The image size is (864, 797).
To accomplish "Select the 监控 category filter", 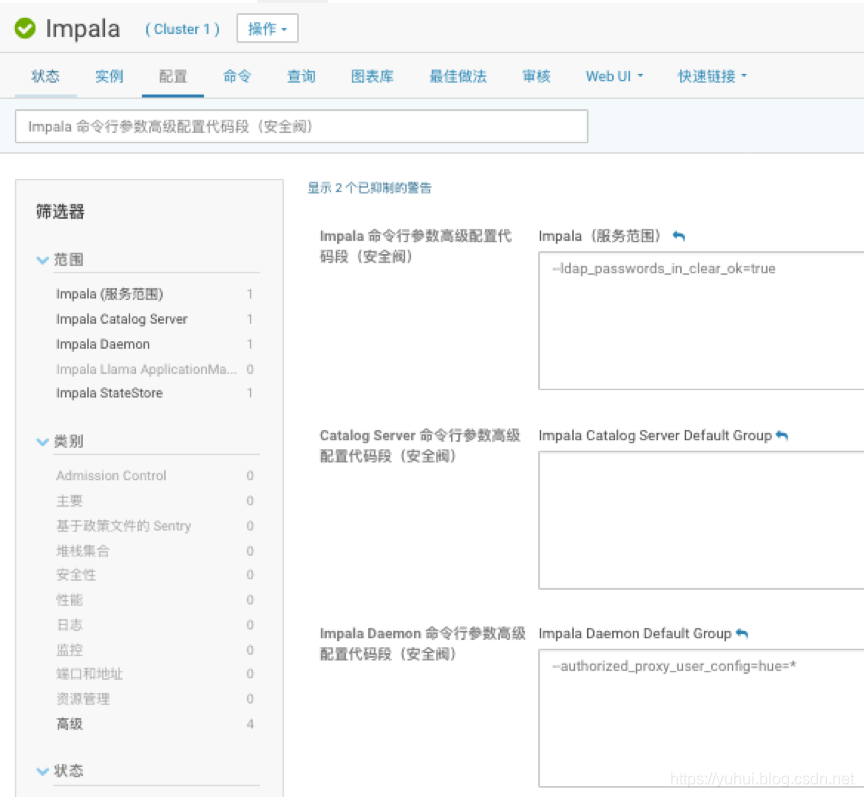I will click(69, 649).
